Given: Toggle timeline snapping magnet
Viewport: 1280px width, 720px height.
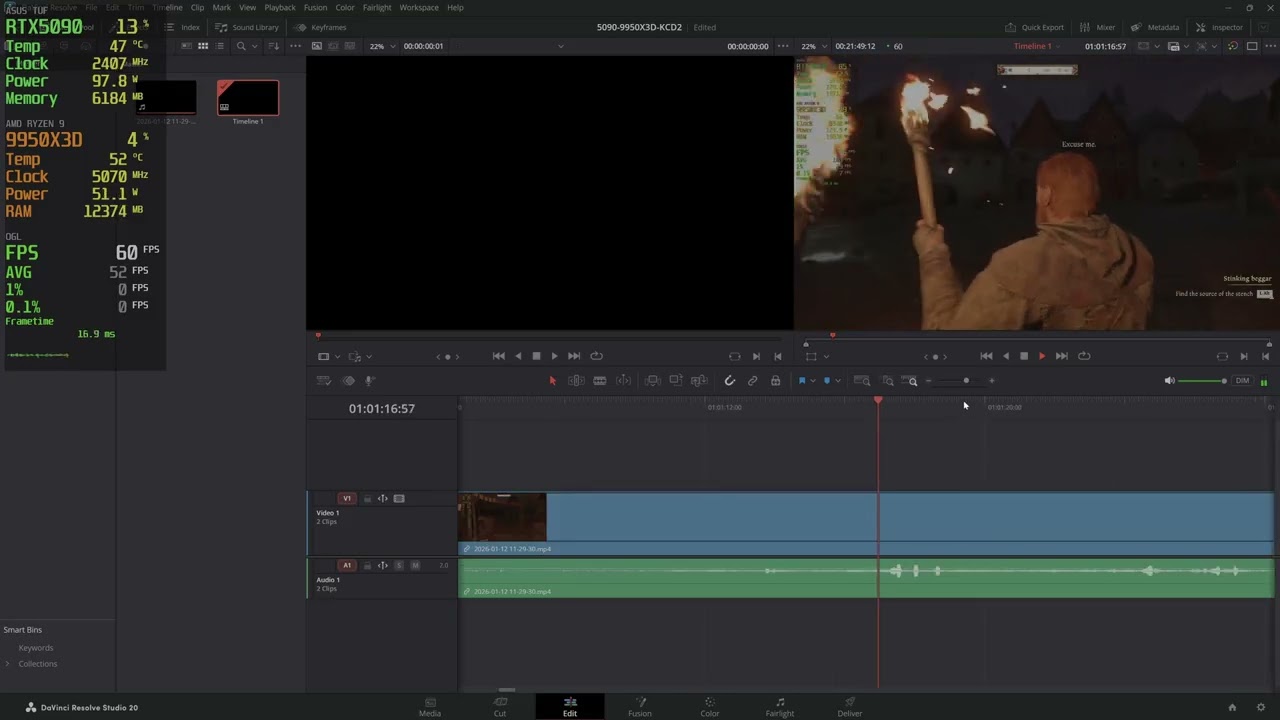Looking at the screenshot, I should (729, 381).
